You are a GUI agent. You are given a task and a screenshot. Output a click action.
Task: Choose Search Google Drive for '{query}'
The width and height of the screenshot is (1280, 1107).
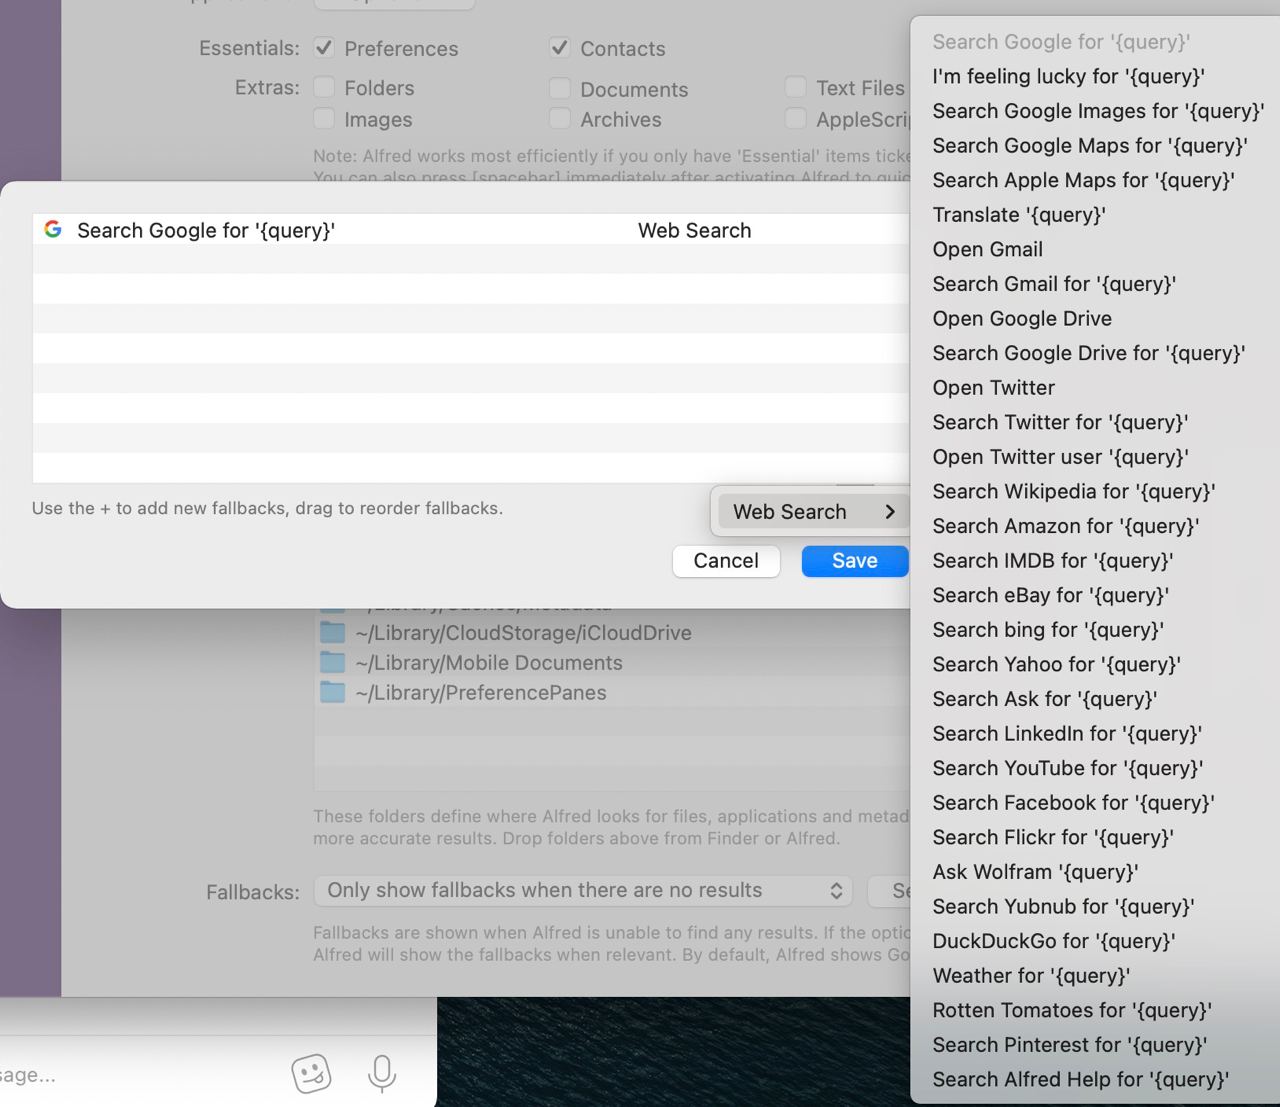[1095, 353]
